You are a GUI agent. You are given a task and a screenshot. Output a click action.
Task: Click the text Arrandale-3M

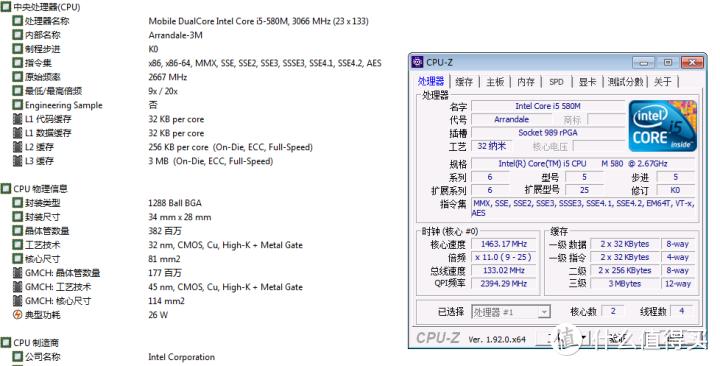click(175, 35)
